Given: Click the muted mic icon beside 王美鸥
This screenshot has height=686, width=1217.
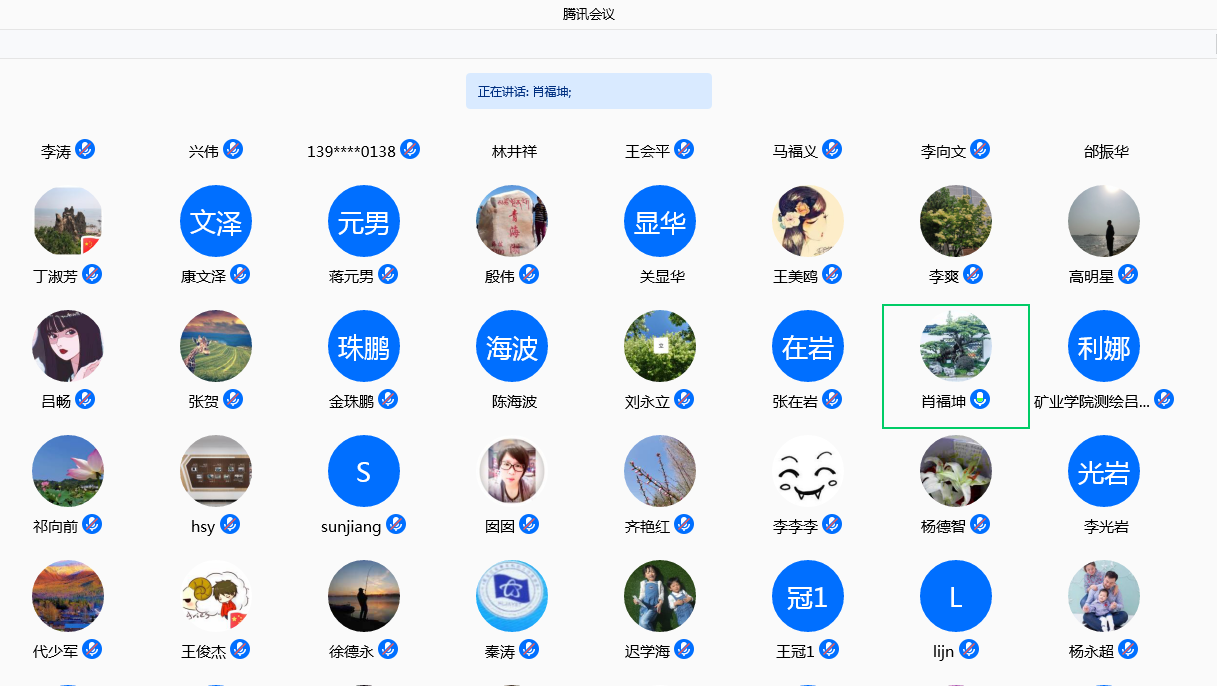Looking at the screenshot, I should click(832, 275).
